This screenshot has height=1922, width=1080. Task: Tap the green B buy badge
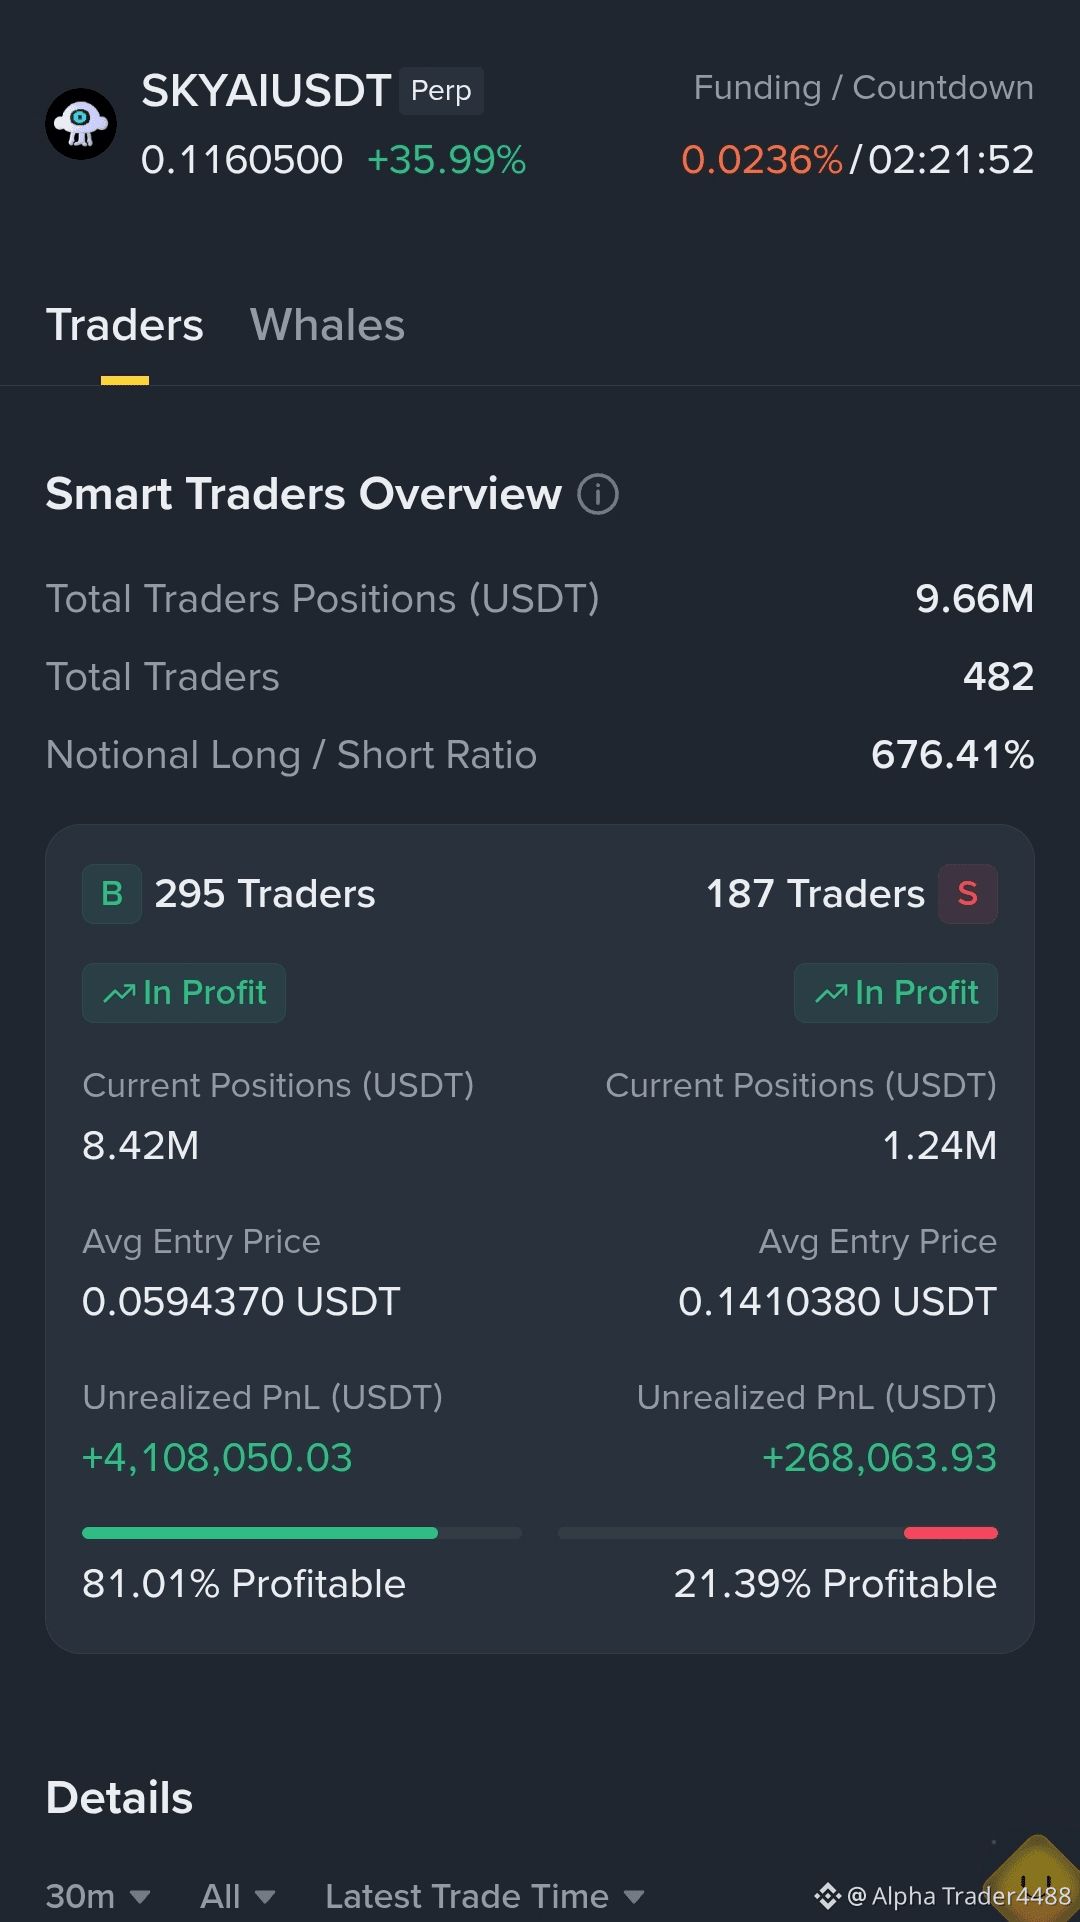coord(112,894)
